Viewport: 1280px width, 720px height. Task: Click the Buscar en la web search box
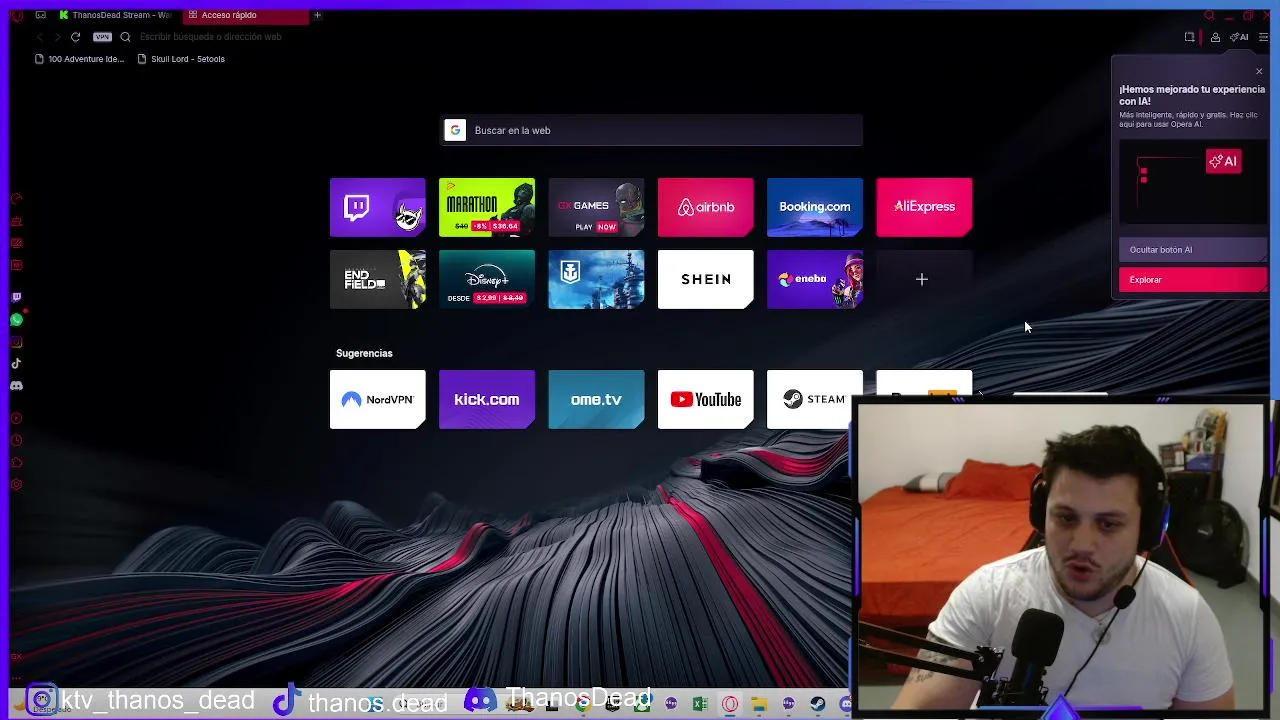[651, 130]
